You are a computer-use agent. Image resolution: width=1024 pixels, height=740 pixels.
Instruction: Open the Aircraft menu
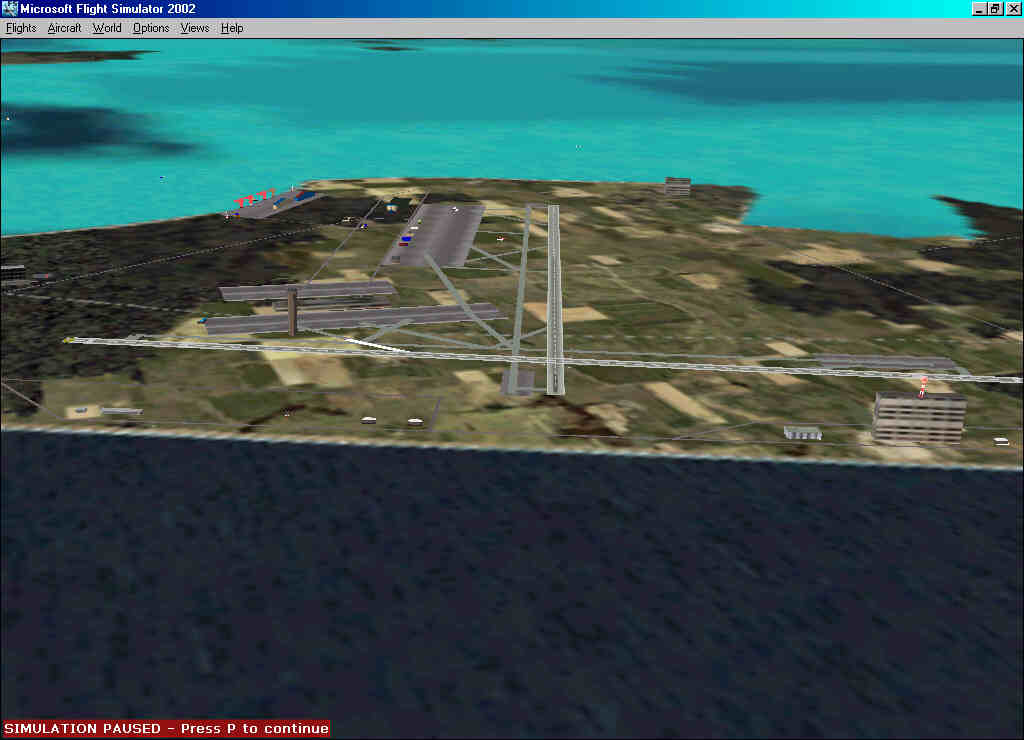click(x=64, y=28)
